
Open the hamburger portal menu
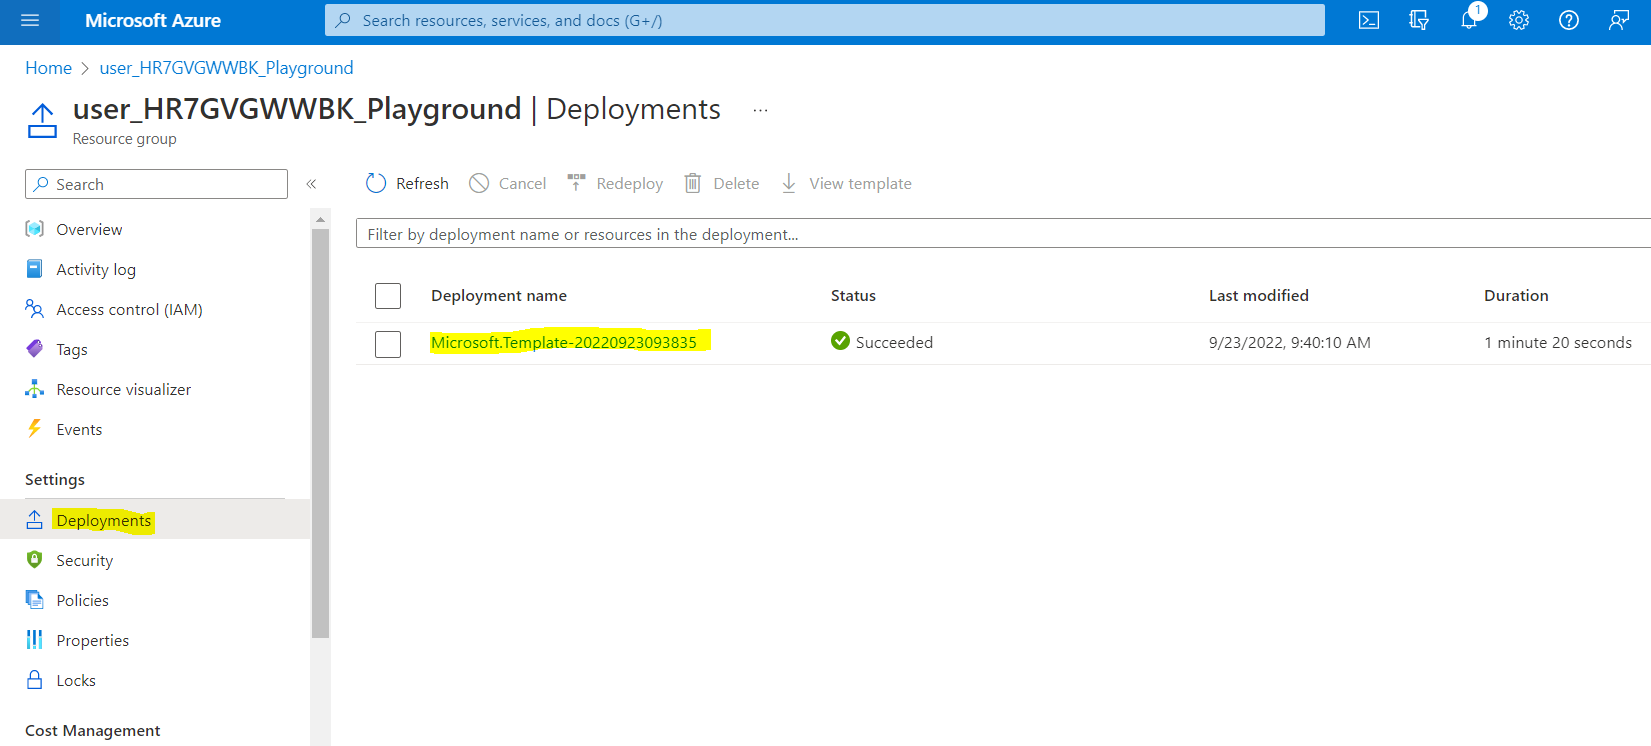pyautogui.click(x=30, y=20)
